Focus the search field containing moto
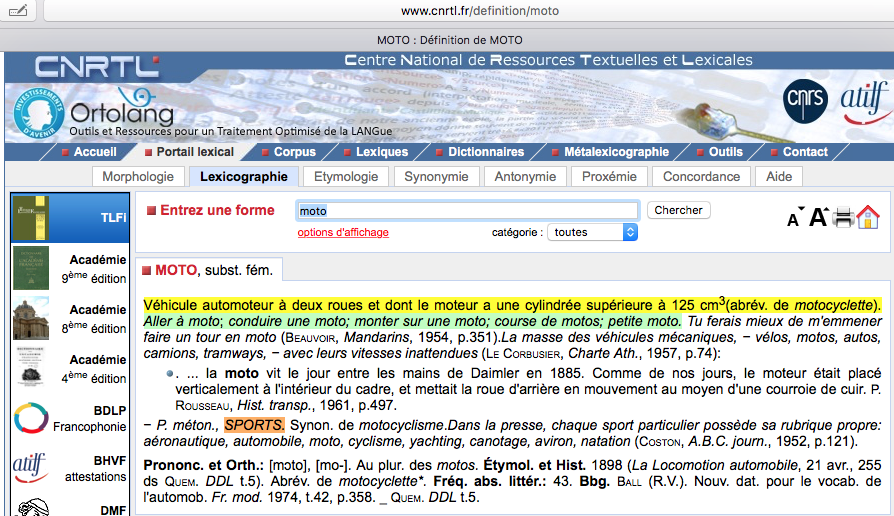 click(467, 211)
